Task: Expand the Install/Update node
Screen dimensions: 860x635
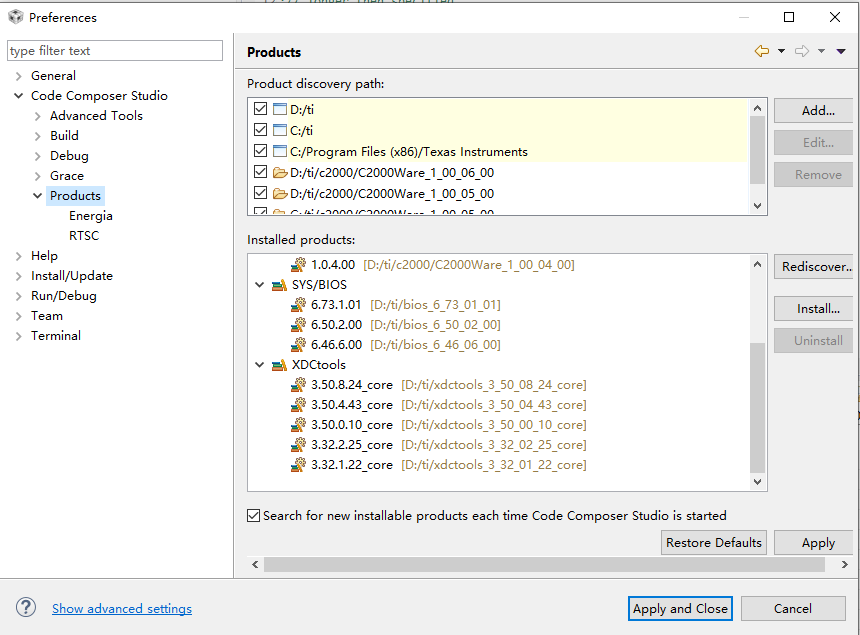Action: coord(19,276)
